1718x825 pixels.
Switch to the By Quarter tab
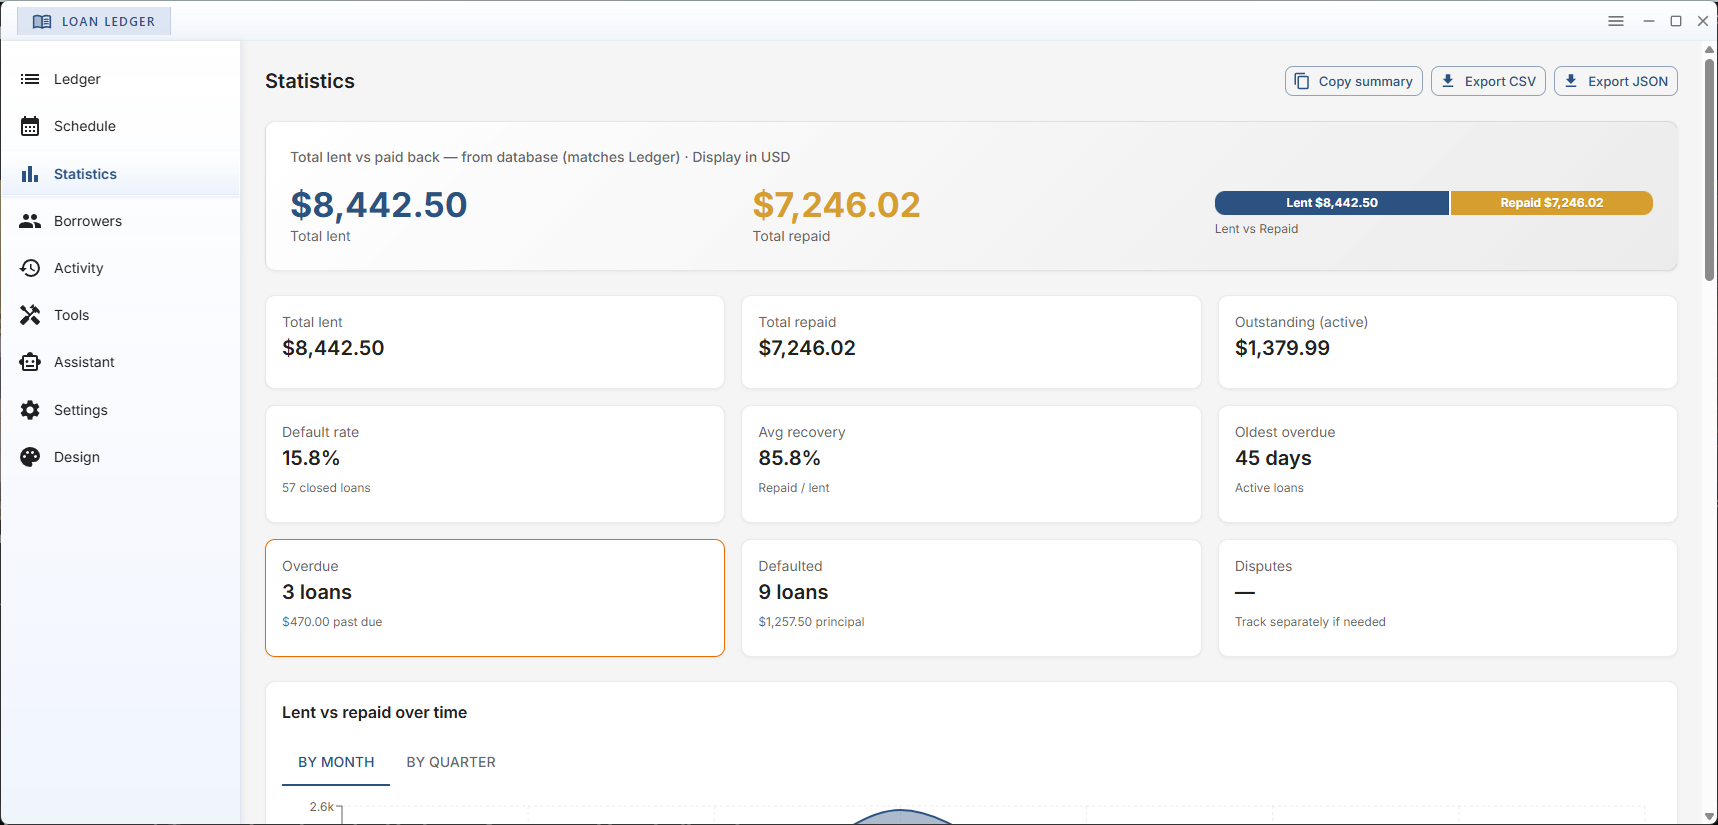451,762
